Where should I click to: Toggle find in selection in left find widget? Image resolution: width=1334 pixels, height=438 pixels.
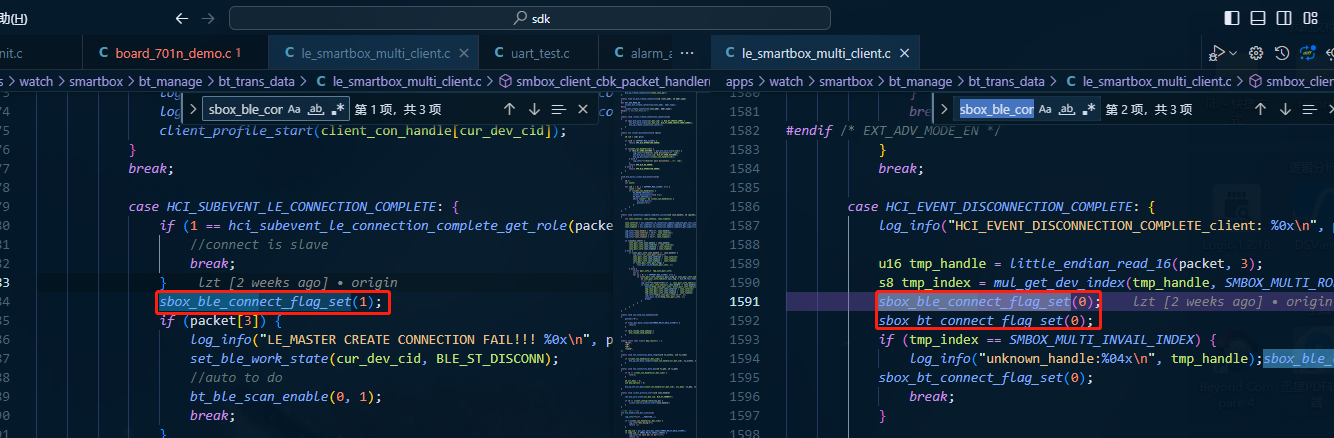(x=559, y=109)
